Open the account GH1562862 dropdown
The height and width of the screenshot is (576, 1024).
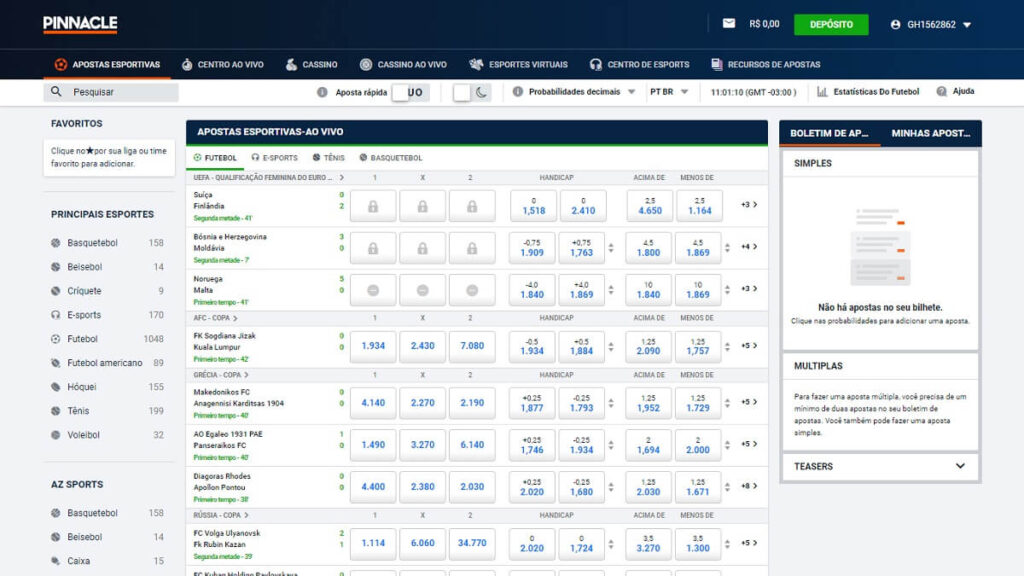point(931,25)
